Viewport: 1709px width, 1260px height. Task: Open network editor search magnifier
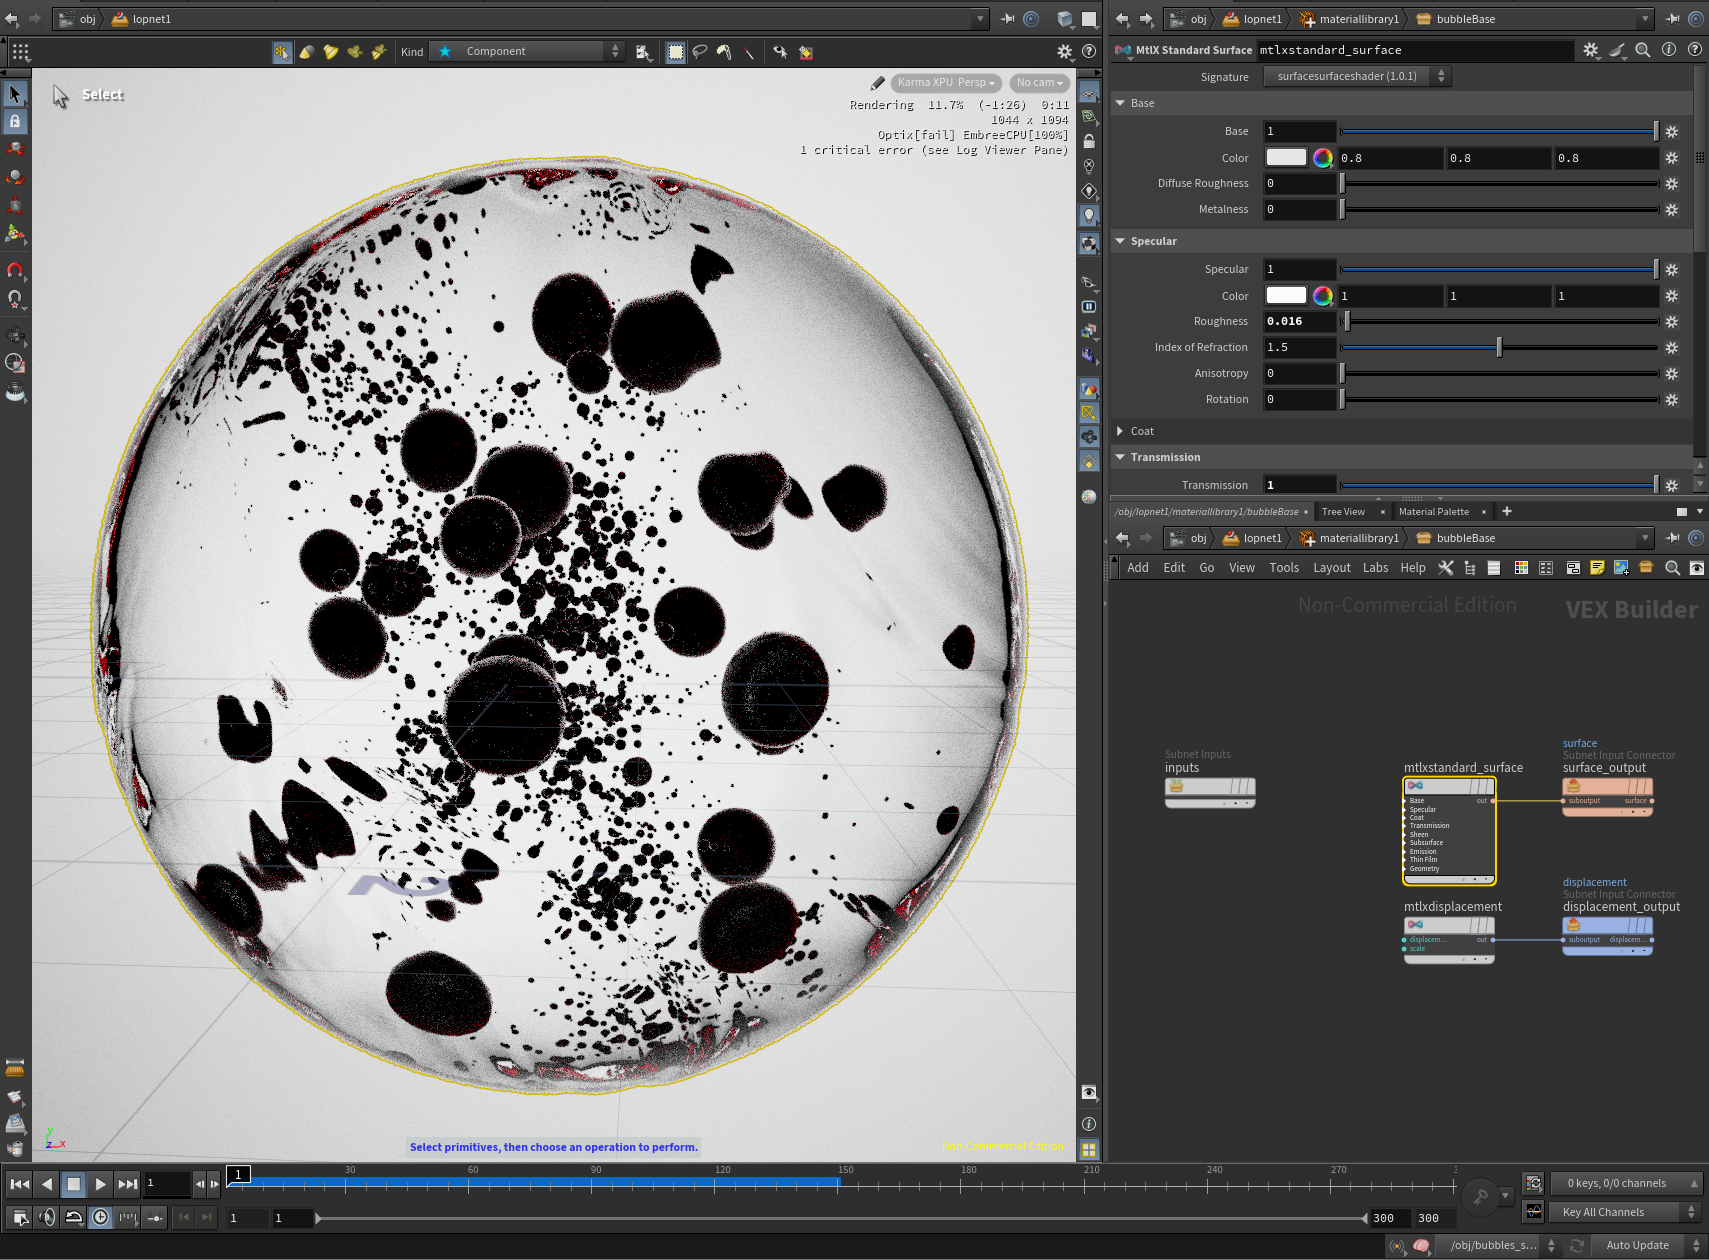tap(1672, 568)
